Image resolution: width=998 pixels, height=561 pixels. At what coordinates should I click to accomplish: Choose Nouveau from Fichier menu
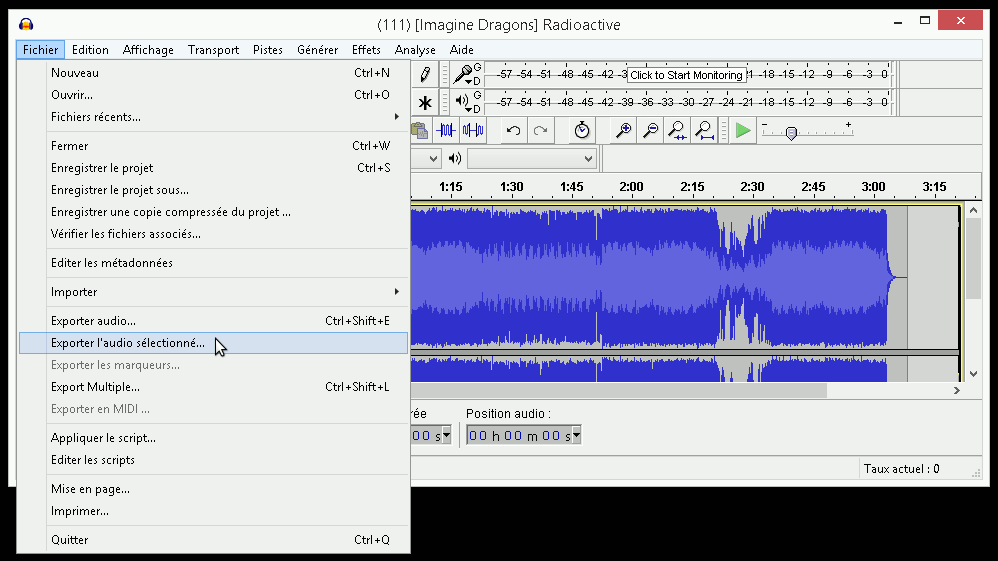pyautogui.click(x=213, y=73)
